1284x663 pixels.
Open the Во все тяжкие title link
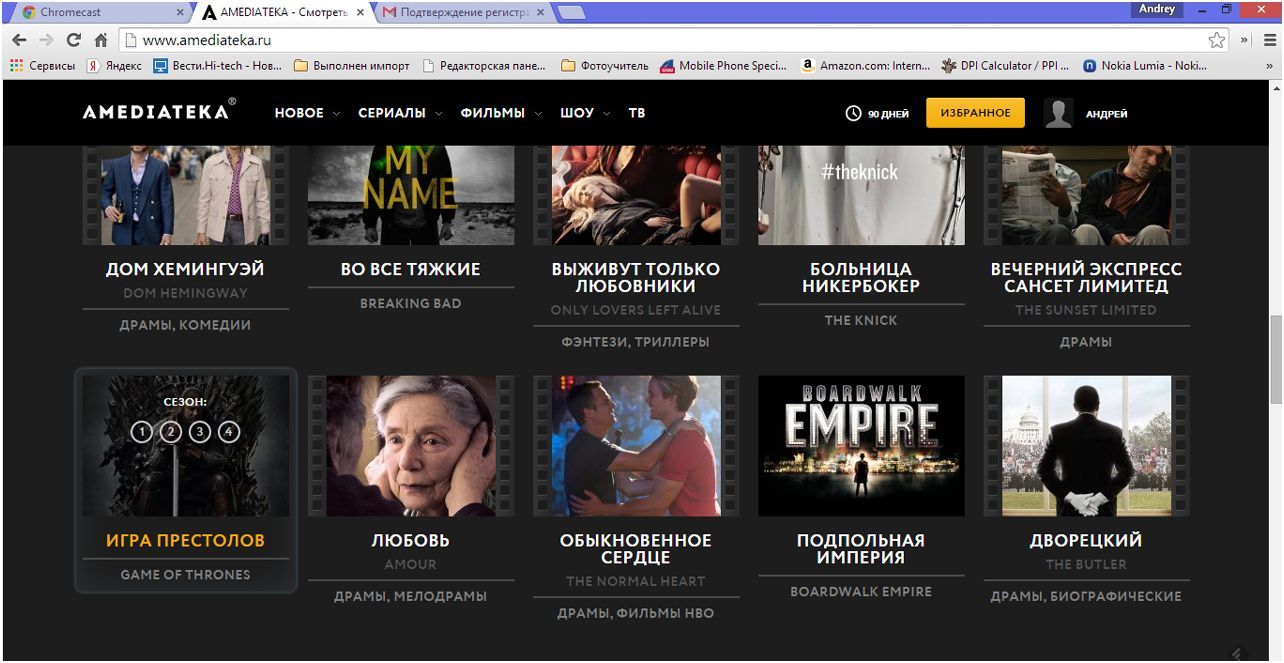[410, 269]
